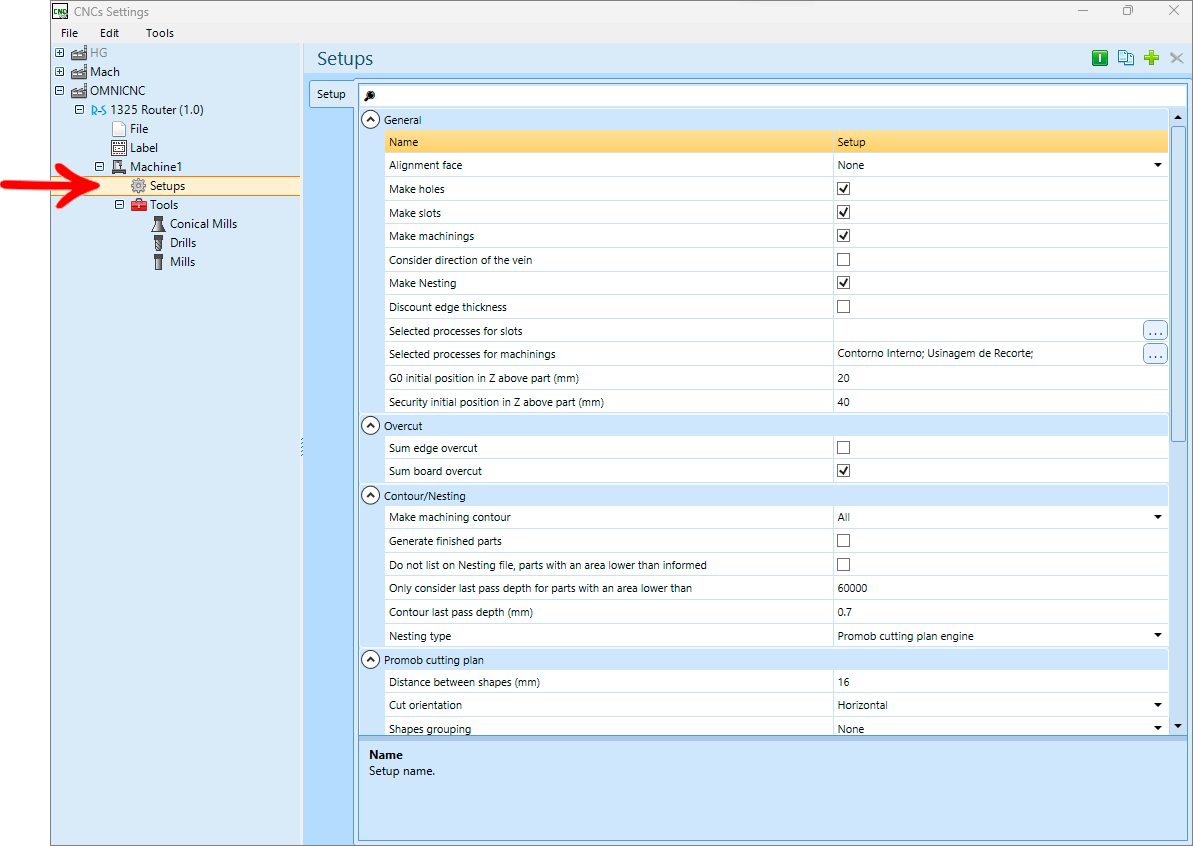This screenshot has width=1193, height=846.
Task: Open the Tools menu
Action: point(160,33)
